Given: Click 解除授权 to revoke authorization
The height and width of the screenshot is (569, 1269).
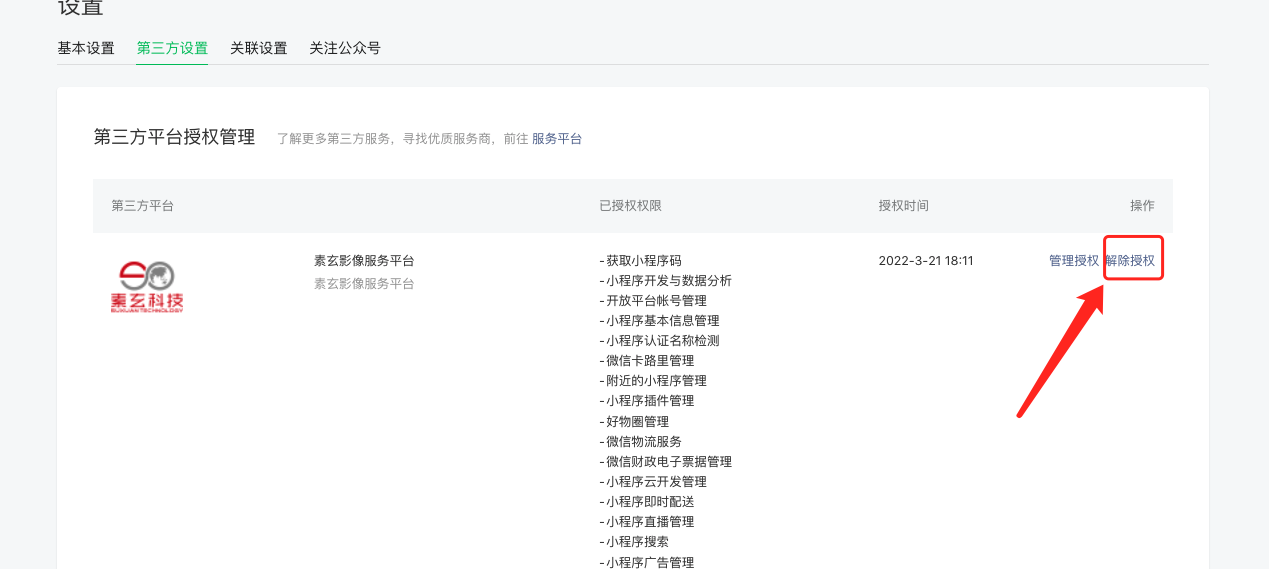Looking at the screenshot, I should pyautogui.click(x=1130, y=261).
